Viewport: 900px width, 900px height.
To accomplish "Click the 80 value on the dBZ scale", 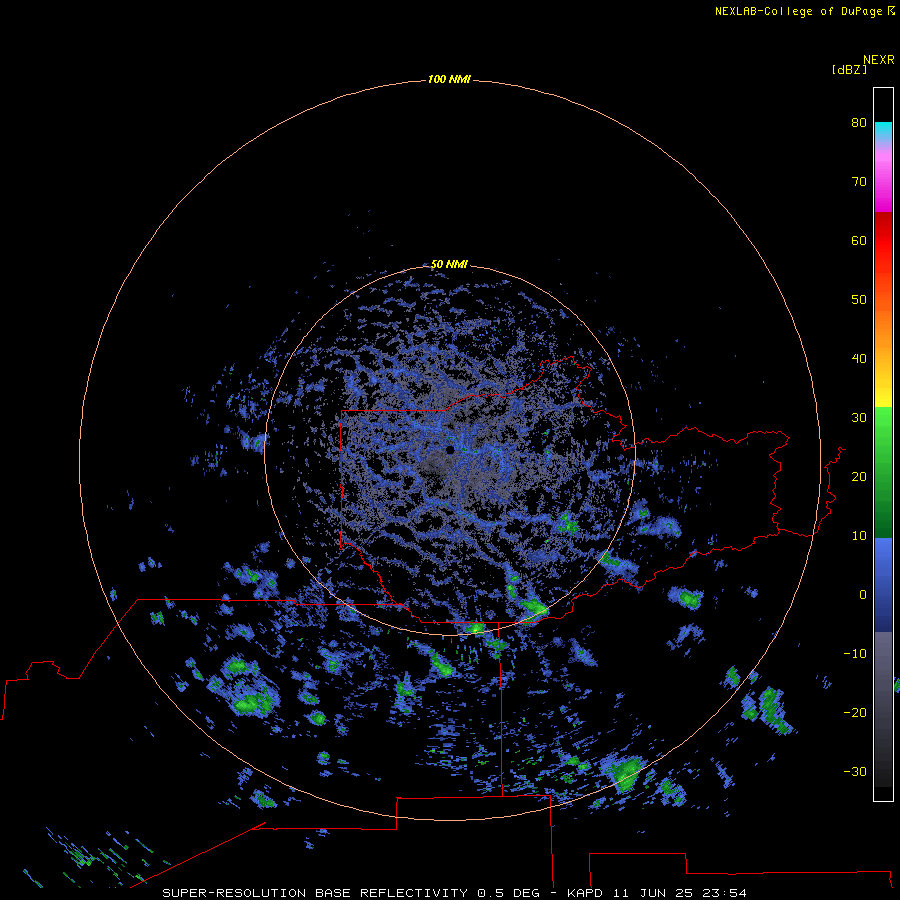I will point(859,122).
